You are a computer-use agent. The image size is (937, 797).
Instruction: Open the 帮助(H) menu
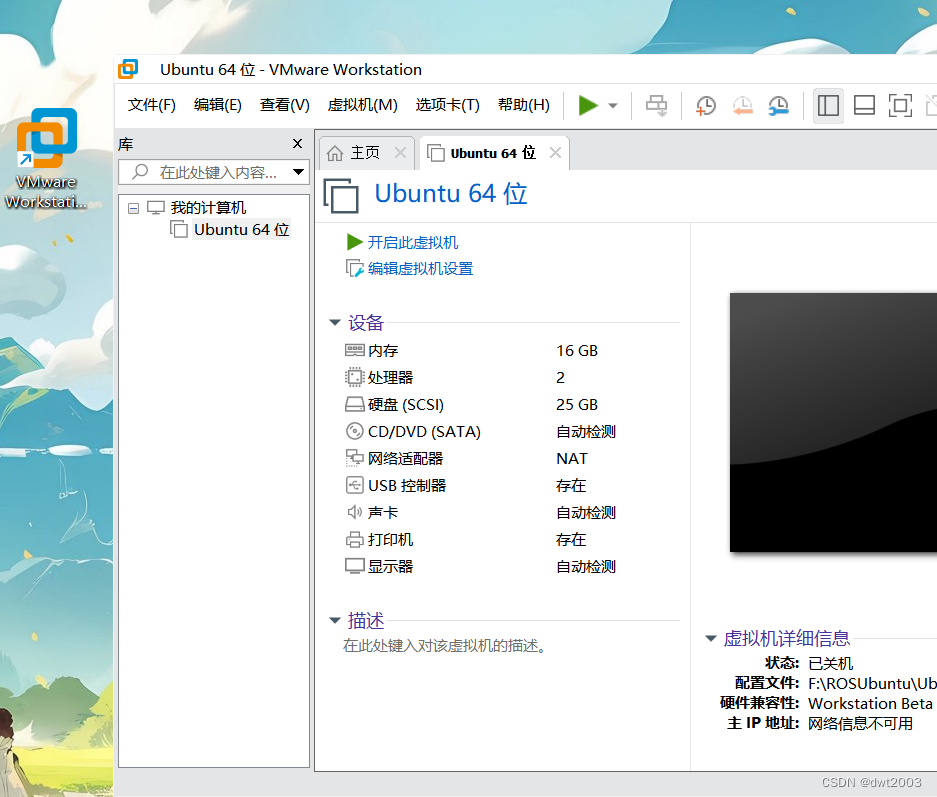(x=523, y=105)
